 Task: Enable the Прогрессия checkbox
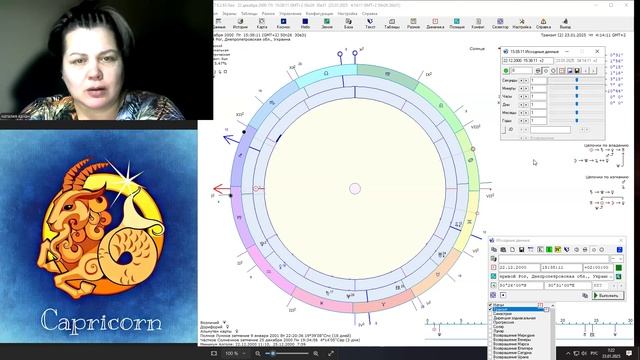(x=490, y=322)
